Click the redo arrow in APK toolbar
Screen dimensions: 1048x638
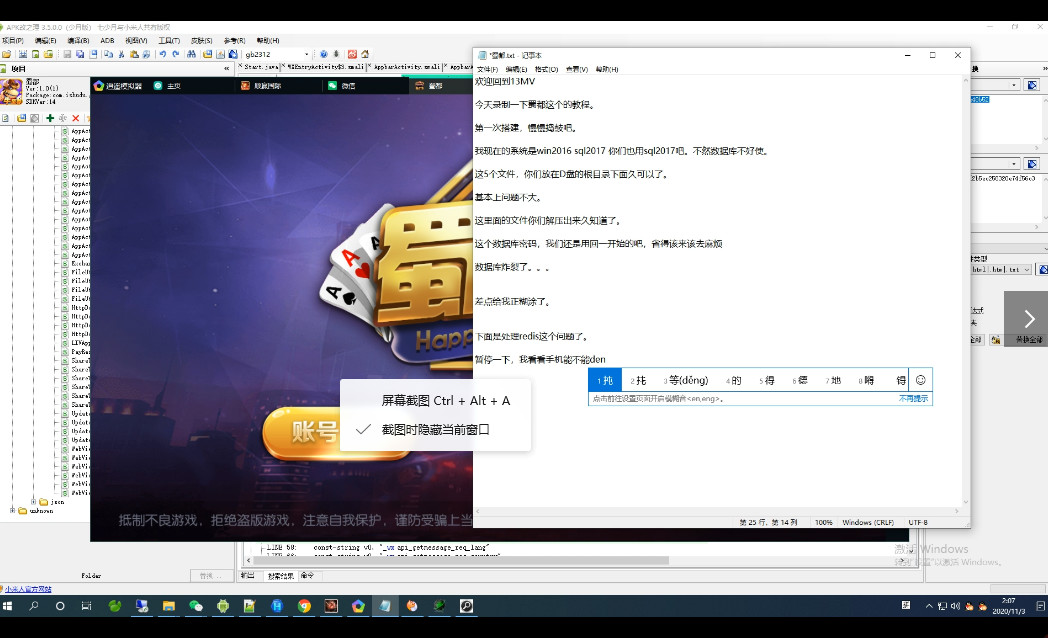point(176,54)
